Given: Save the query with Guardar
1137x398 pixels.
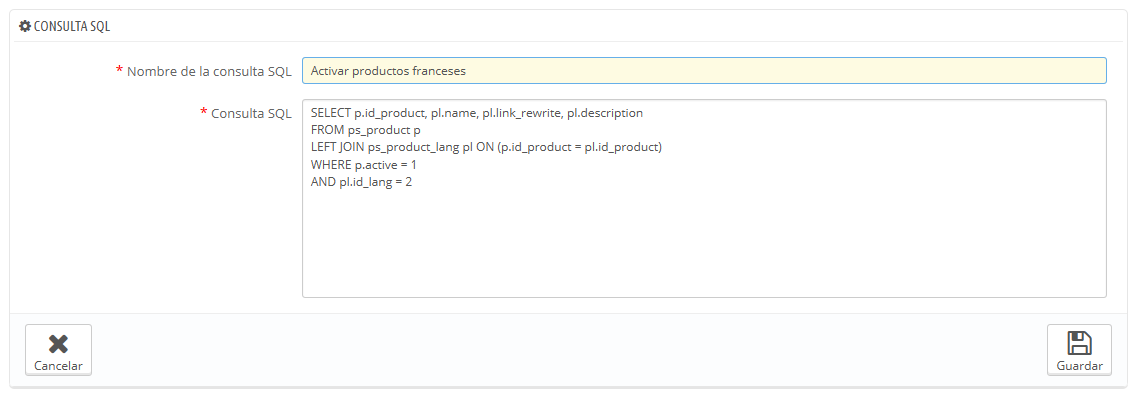Looking at the screenshot, I should click(x=1079, y=349).
